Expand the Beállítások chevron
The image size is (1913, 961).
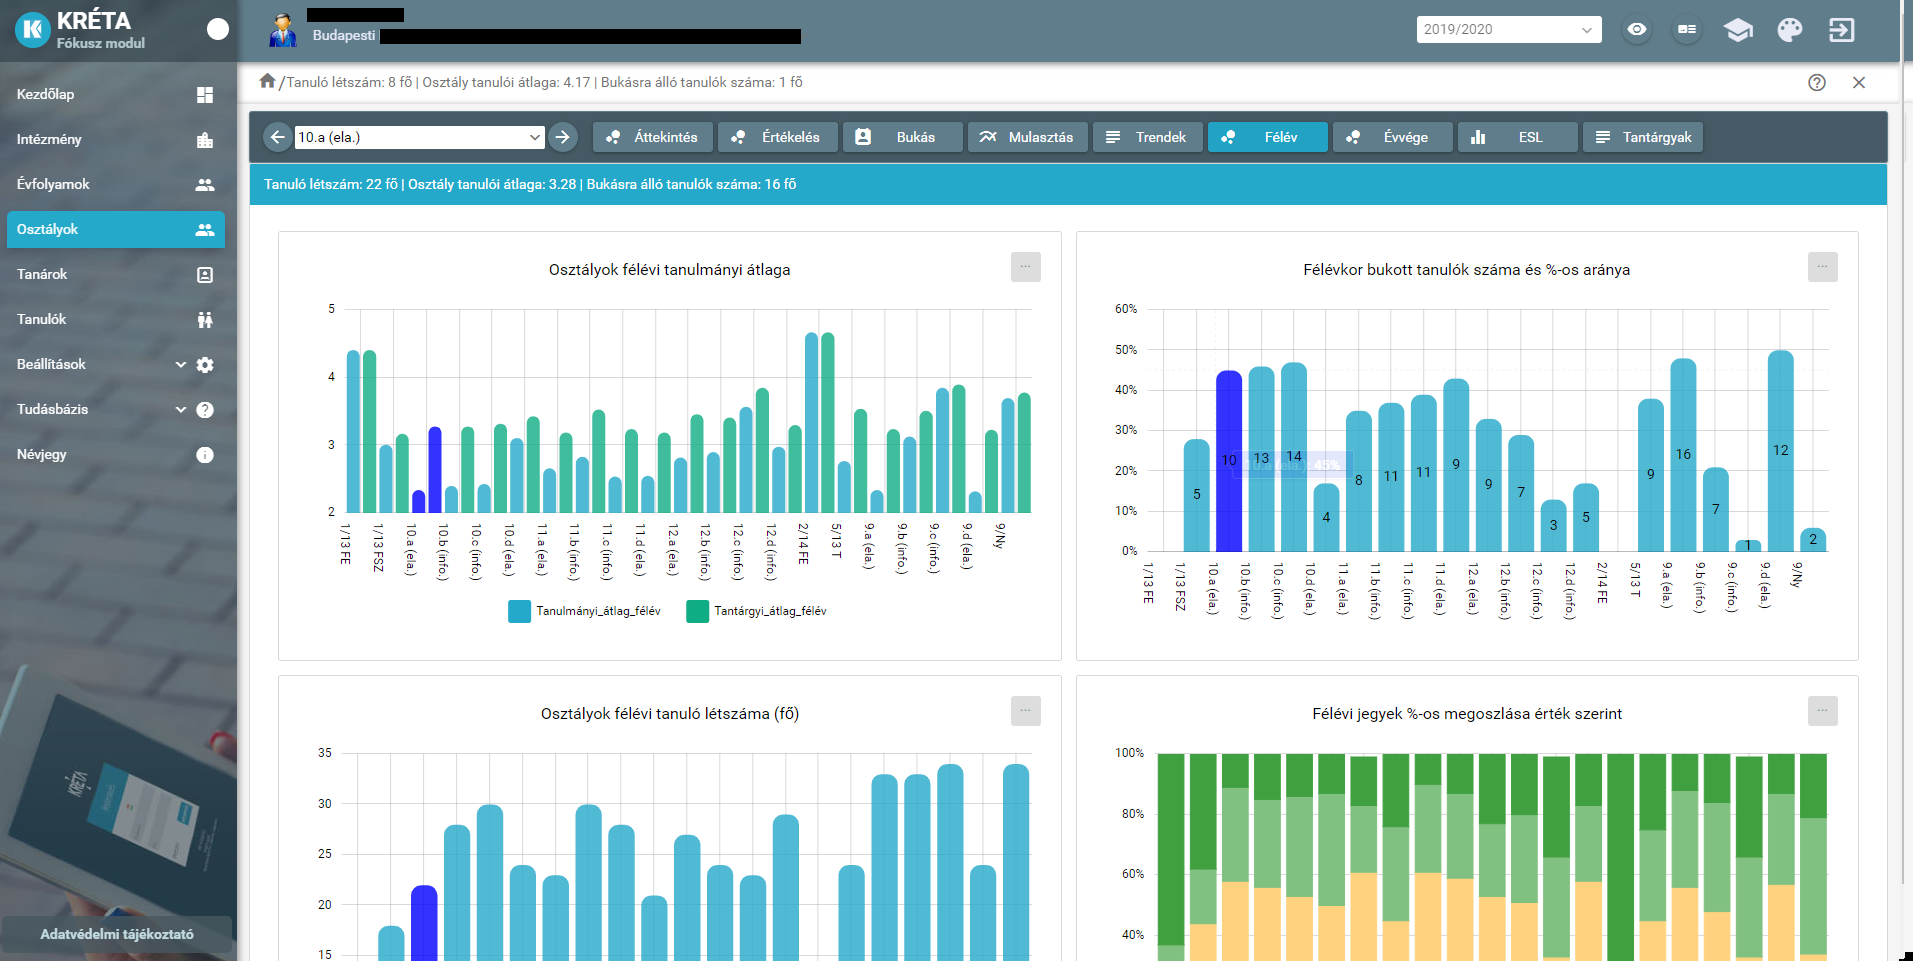pos(181,365)
